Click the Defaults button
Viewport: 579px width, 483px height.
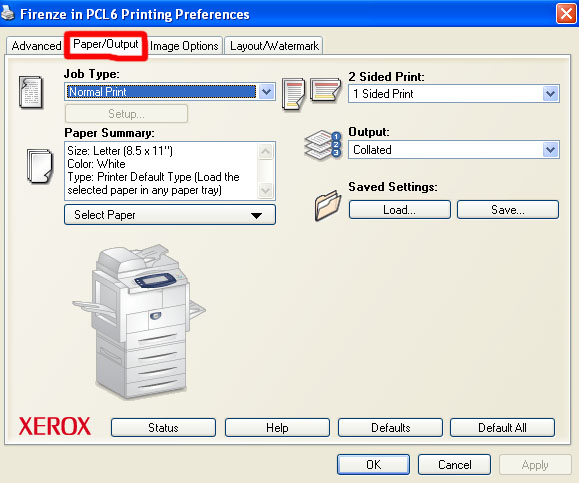[x=390, y=428]
